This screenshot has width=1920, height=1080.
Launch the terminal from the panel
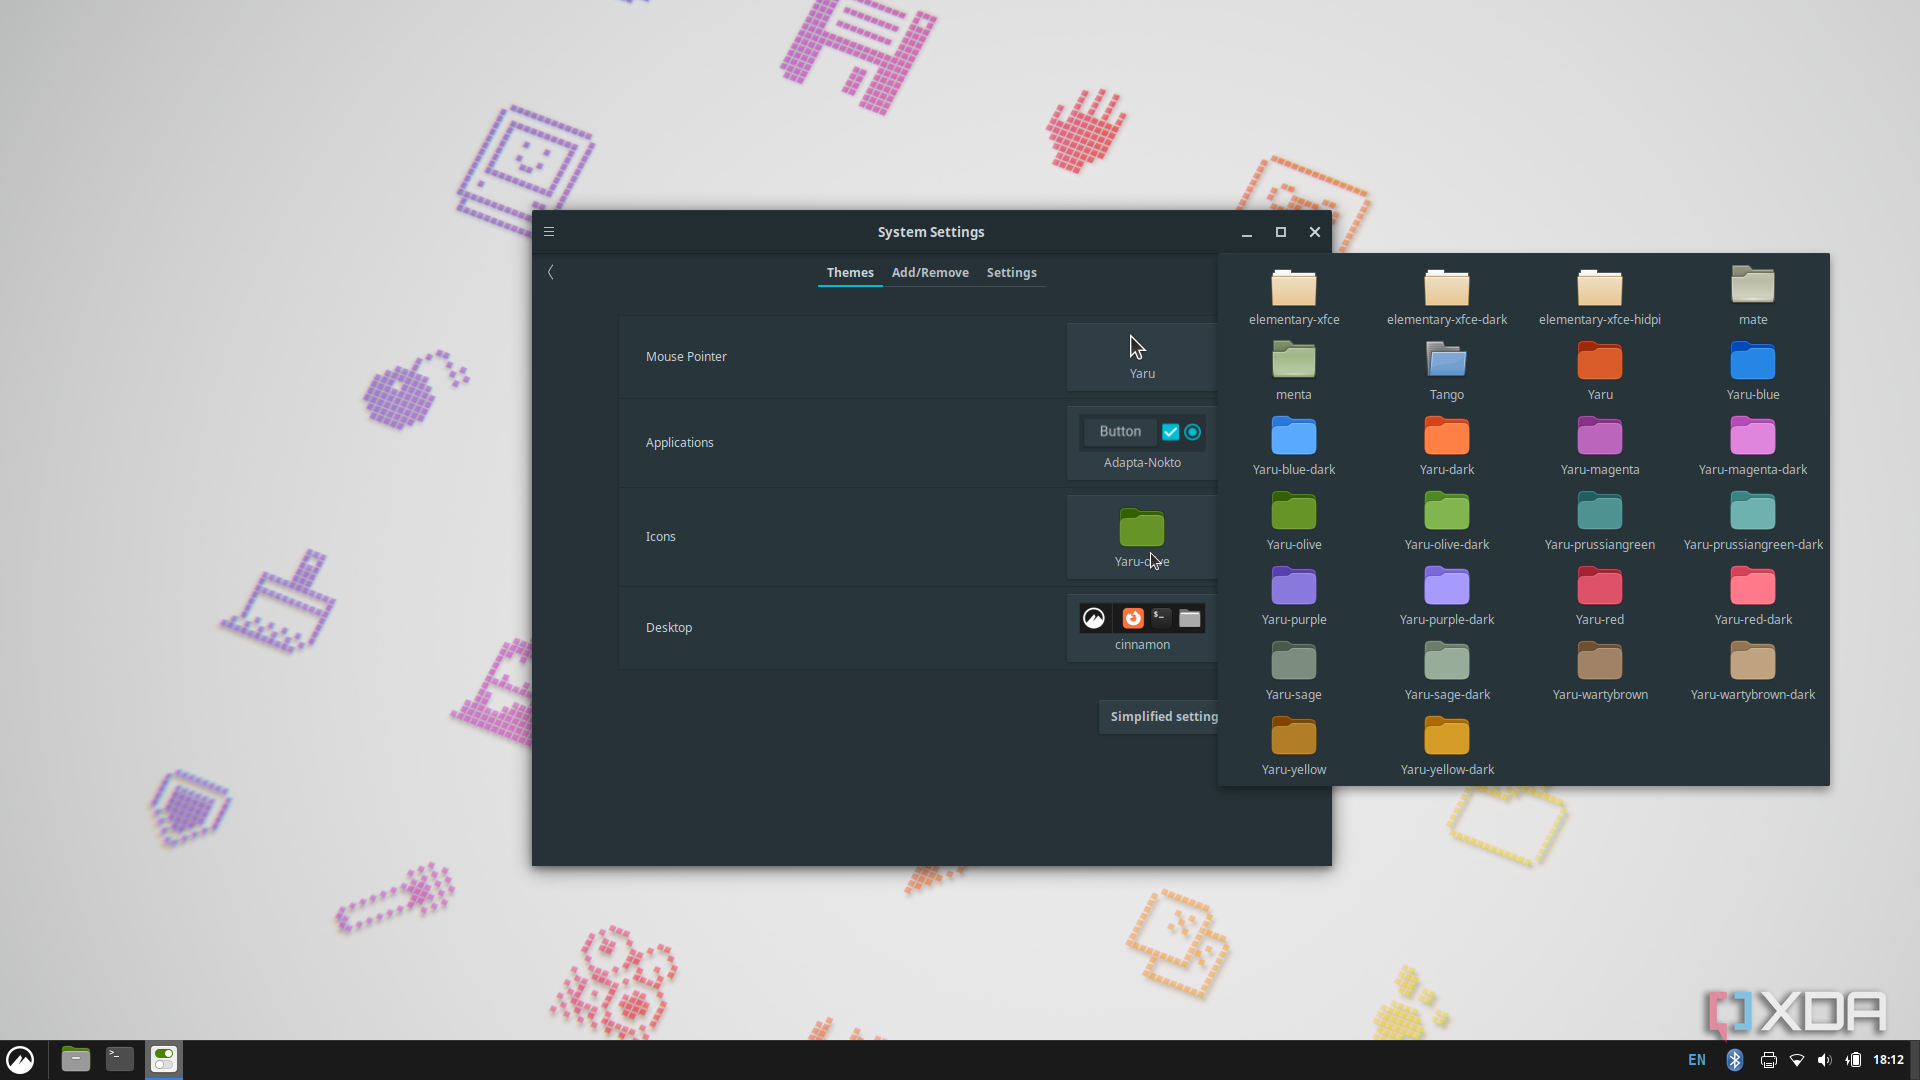coord(120,1059)
